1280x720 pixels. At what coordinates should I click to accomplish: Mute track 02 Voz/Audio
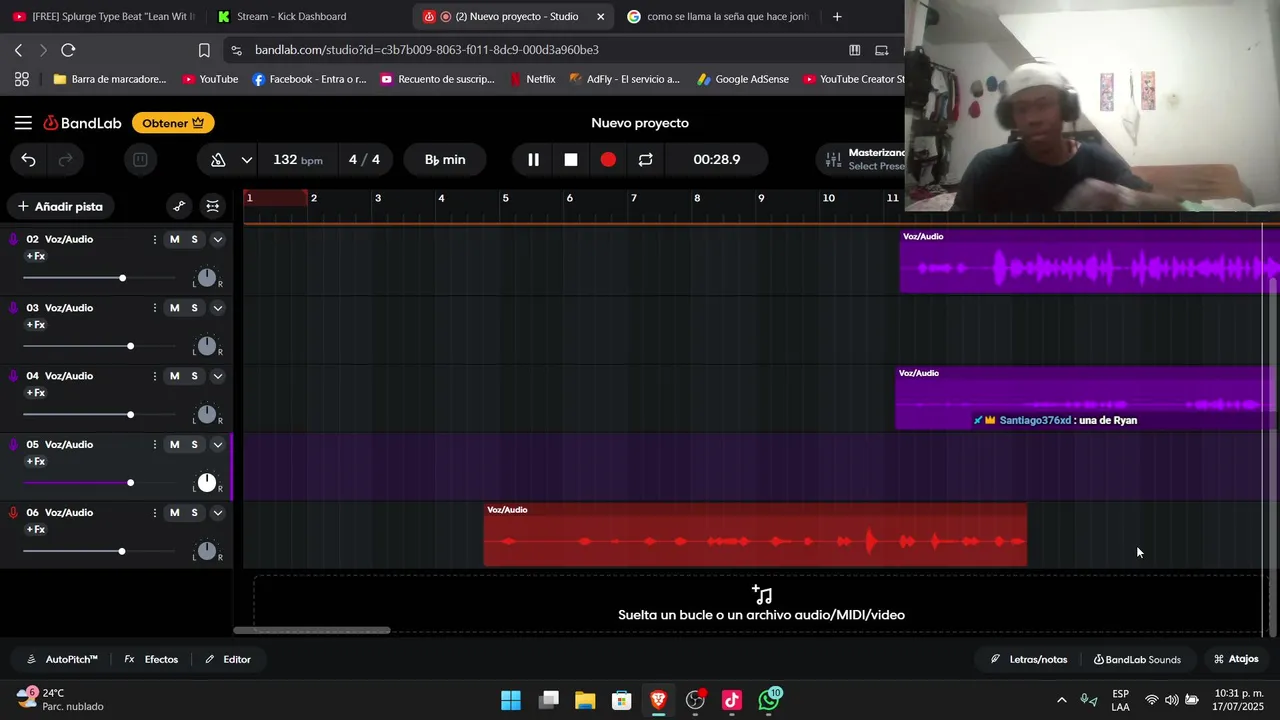pyautogui.click(x=175, y=240)
